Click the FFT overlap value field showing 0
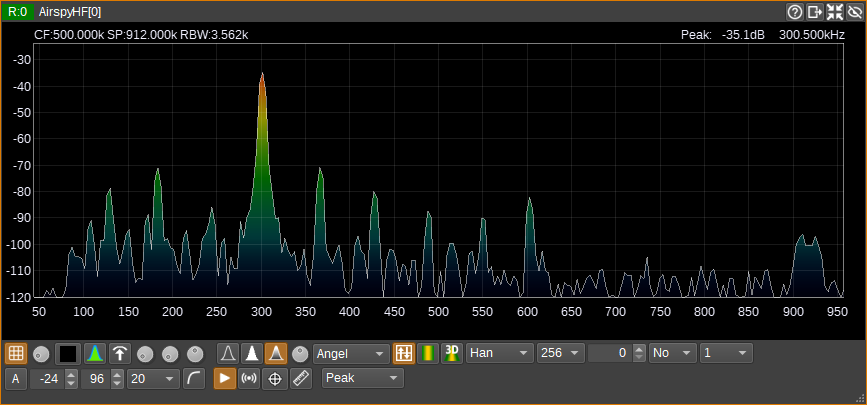The width and height of the screenshot is (867, 405). tap(611, 353)
